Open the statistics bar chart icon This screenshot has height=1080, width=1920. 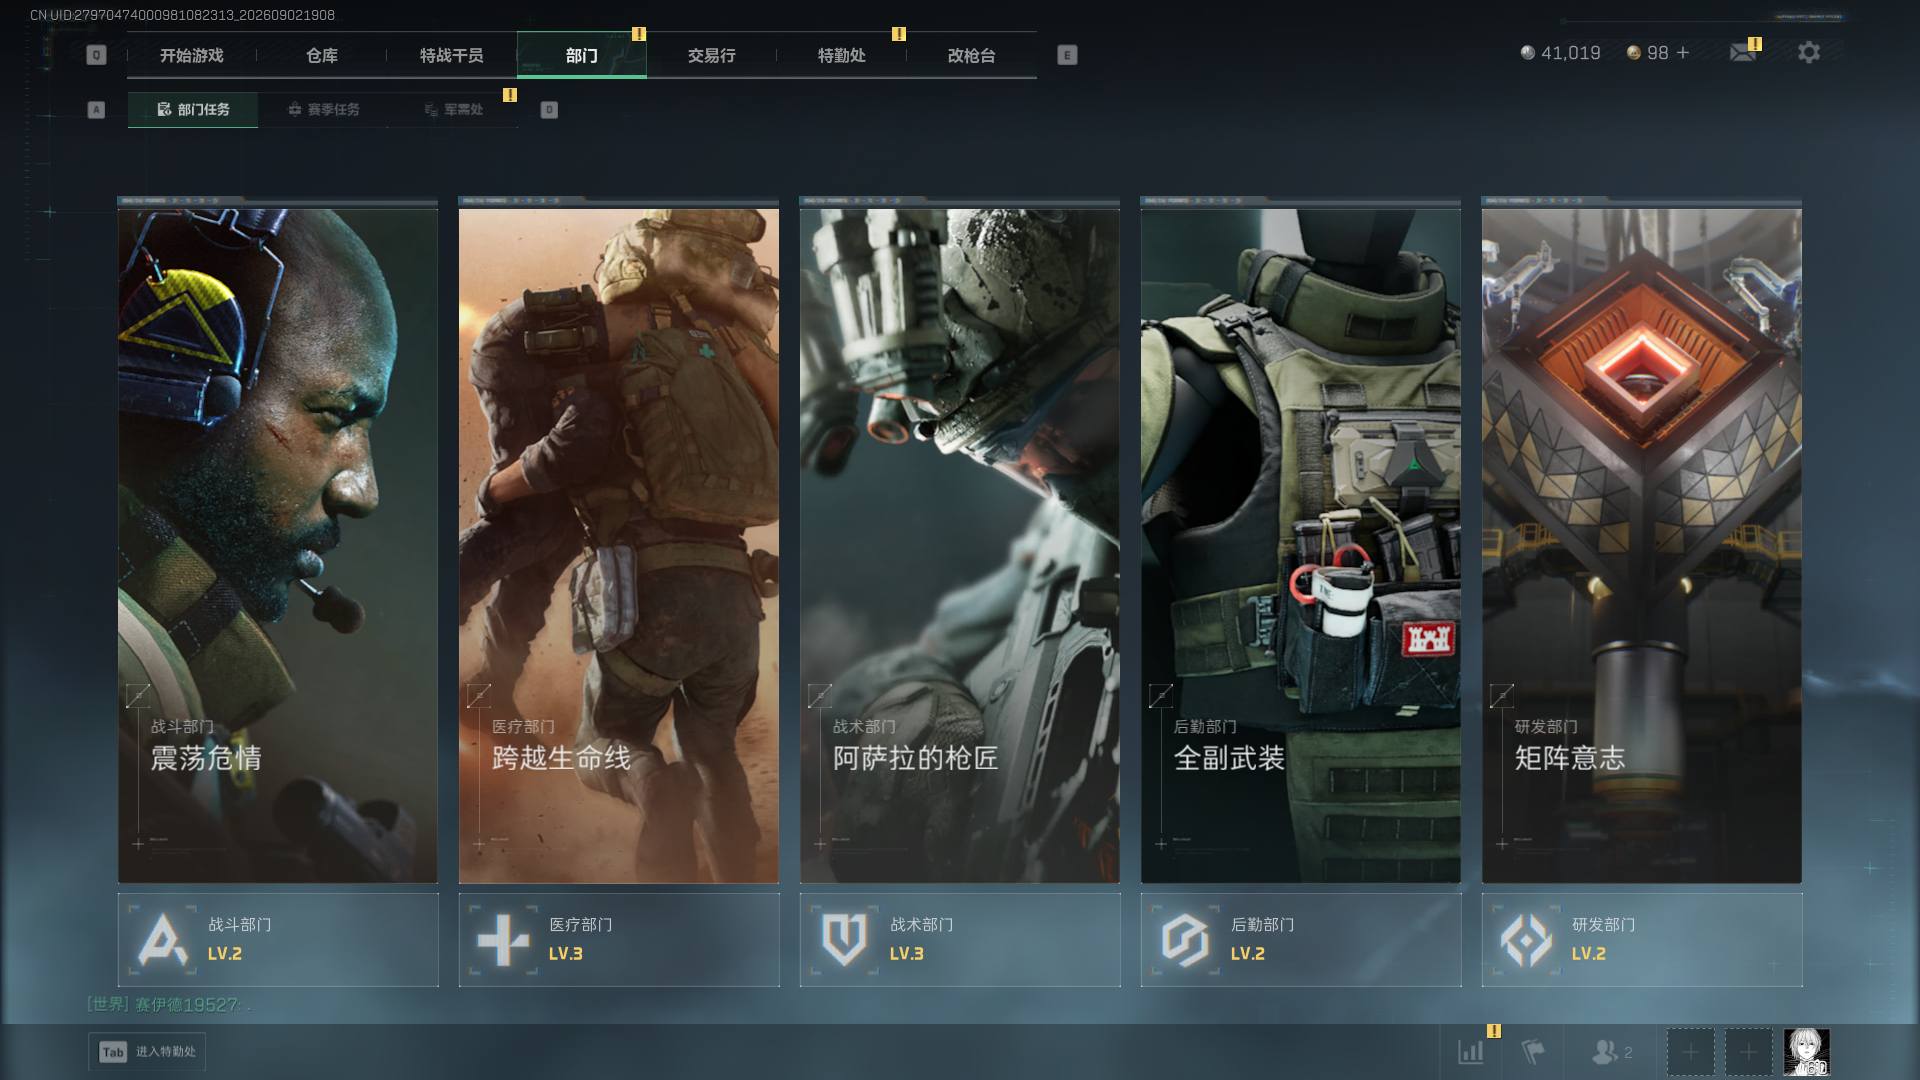pyautogui.click(x=1471, y=1052)
